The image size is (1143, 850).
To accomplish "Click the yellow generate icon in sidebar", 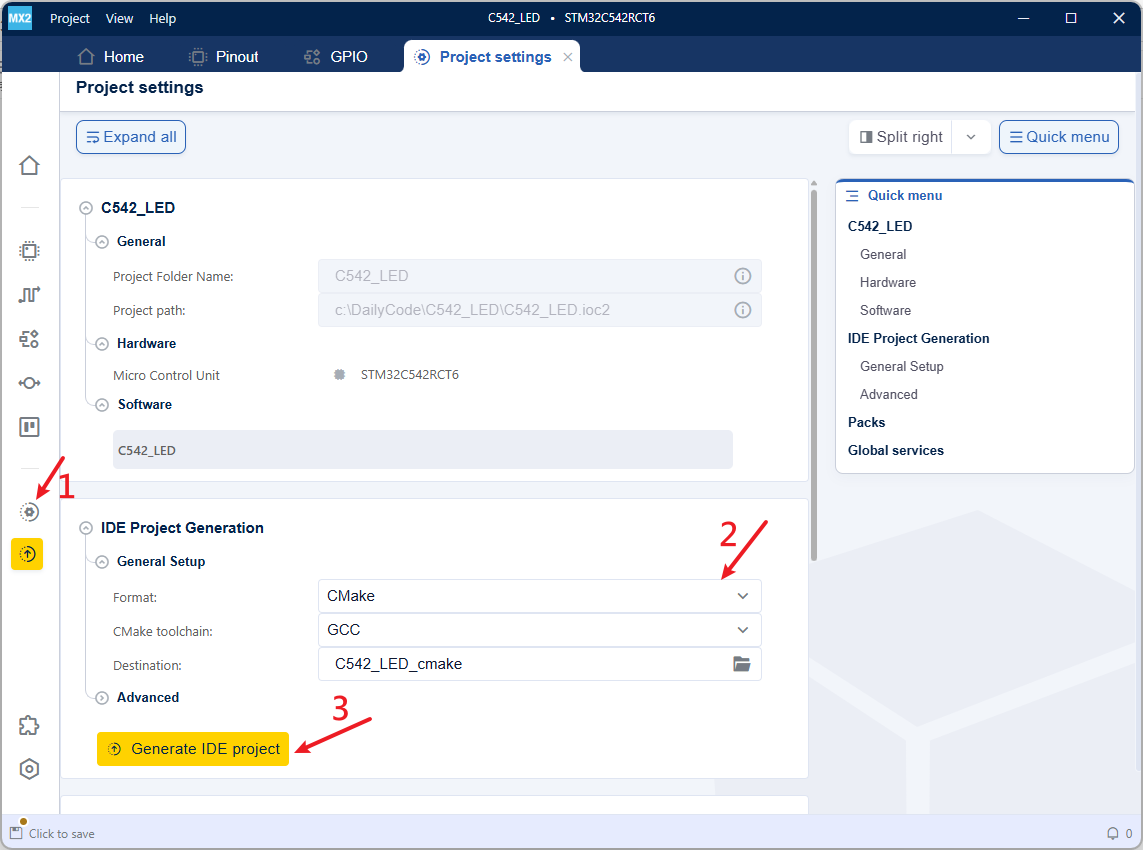I will (x=27, y=554).
